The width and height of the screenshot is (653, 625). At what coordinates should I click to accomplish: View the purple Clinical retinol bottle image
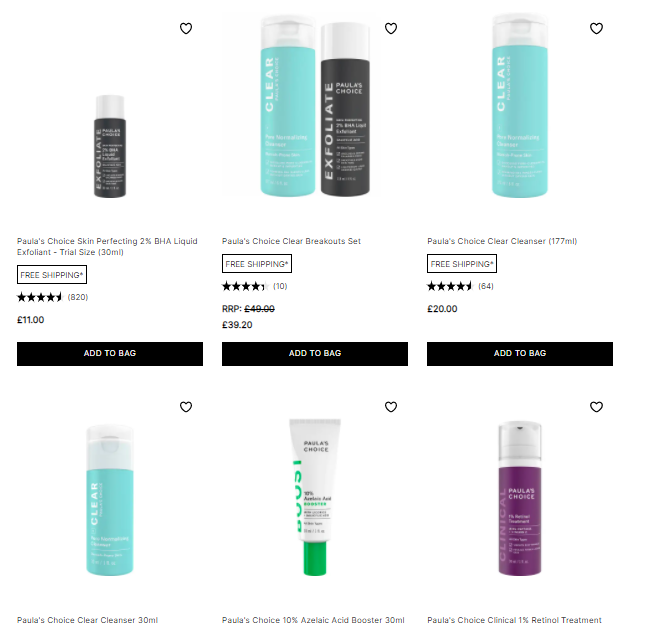520,498
